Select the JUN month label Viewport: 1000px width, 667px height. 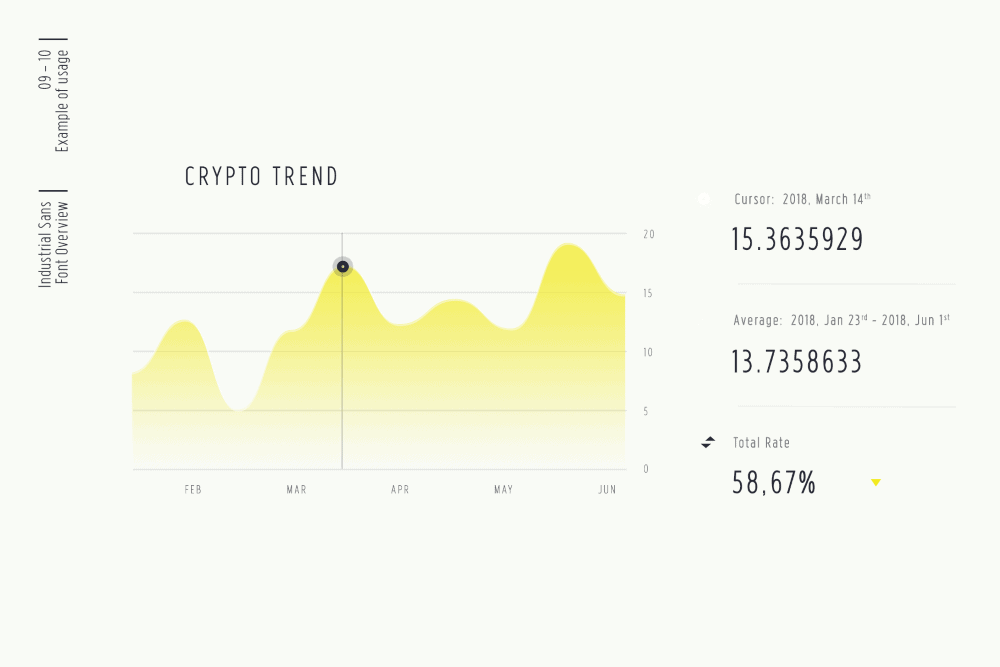[x=607, y=490]
